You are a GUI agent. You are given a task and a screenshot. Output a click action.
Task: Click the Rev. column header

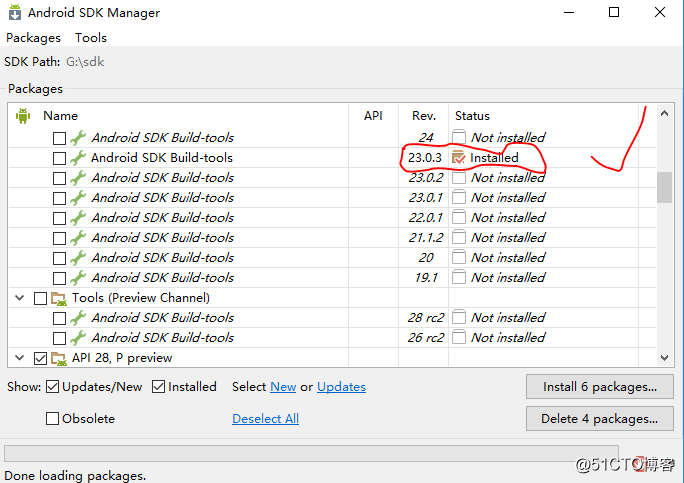(424, 116)
